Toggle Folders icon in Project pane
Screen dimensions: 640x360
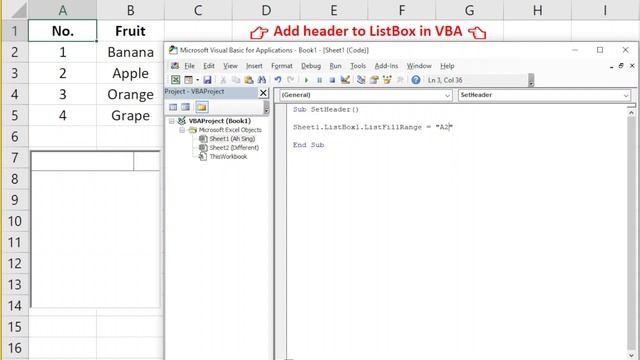[202, 107]
